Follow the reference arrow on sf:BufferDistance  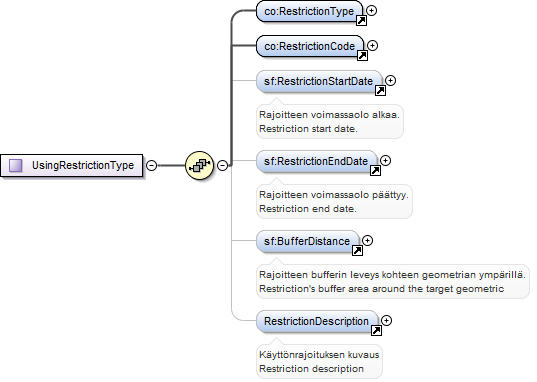(x=358, y=251)
